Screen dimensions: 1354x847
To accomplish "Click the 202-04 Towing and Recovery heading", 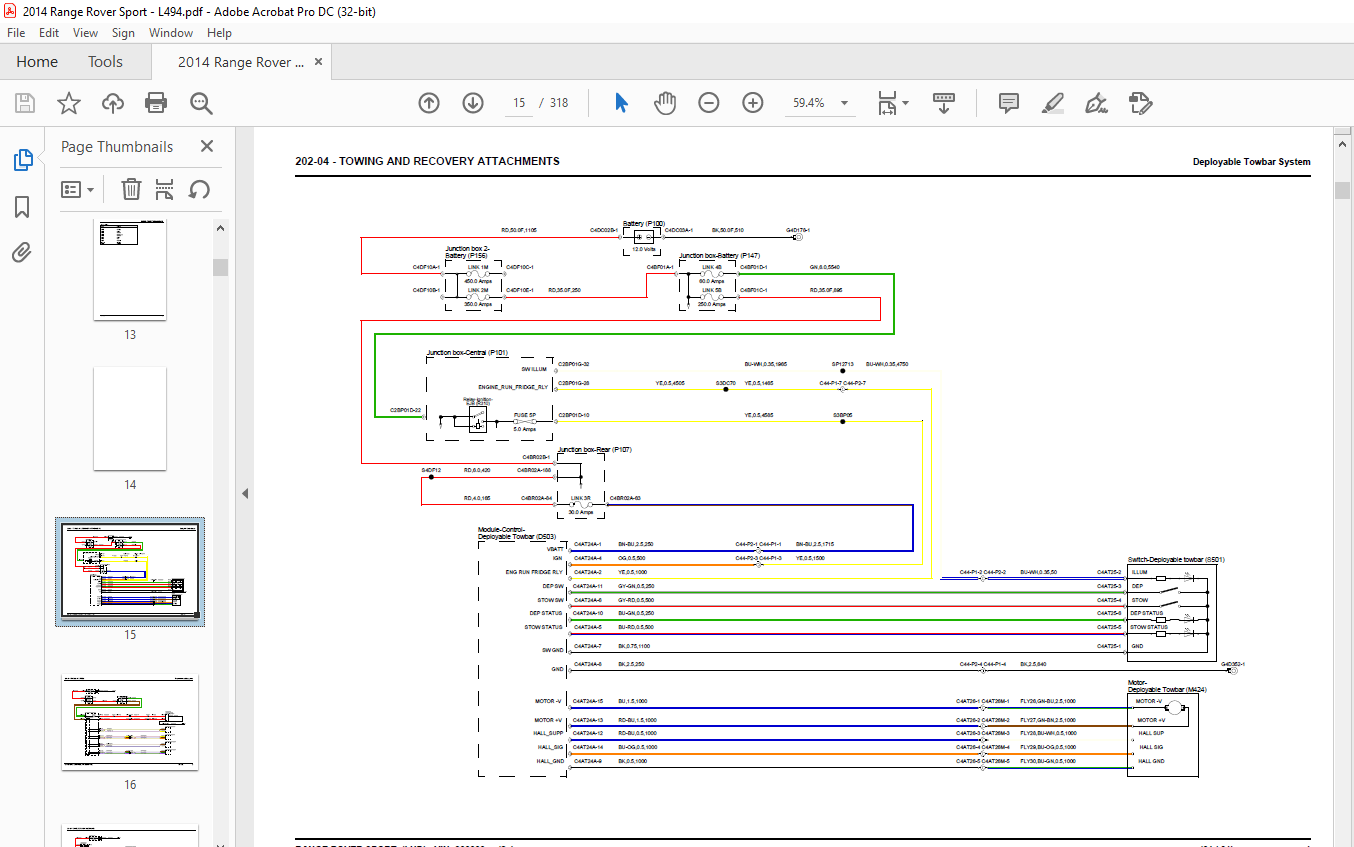I will tap(427, 161).
